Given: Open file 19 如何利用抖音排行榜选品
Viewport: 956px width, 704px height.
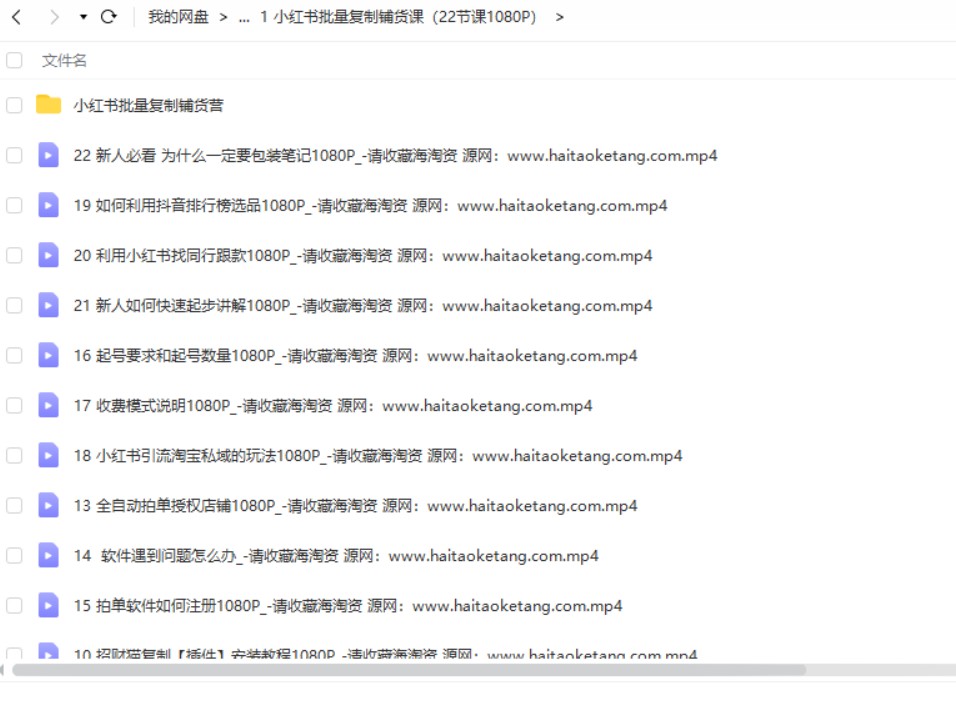Looking at the screenshot, I should coord(370,205).
